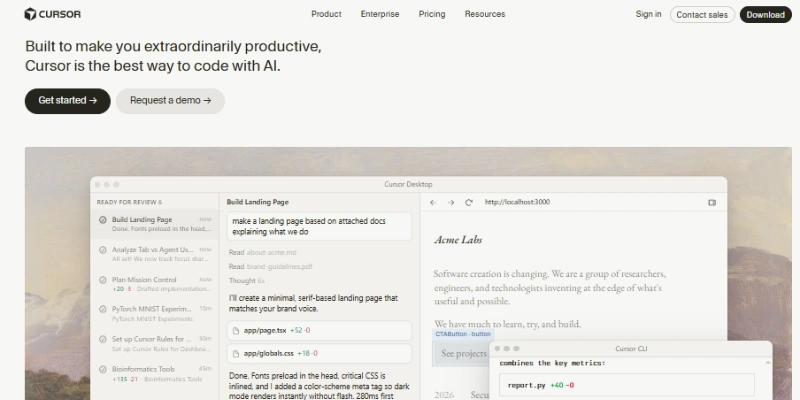Click the localhost:3000 address field
The height and width of the screenshot is (400, 800).
pos(517,202)
